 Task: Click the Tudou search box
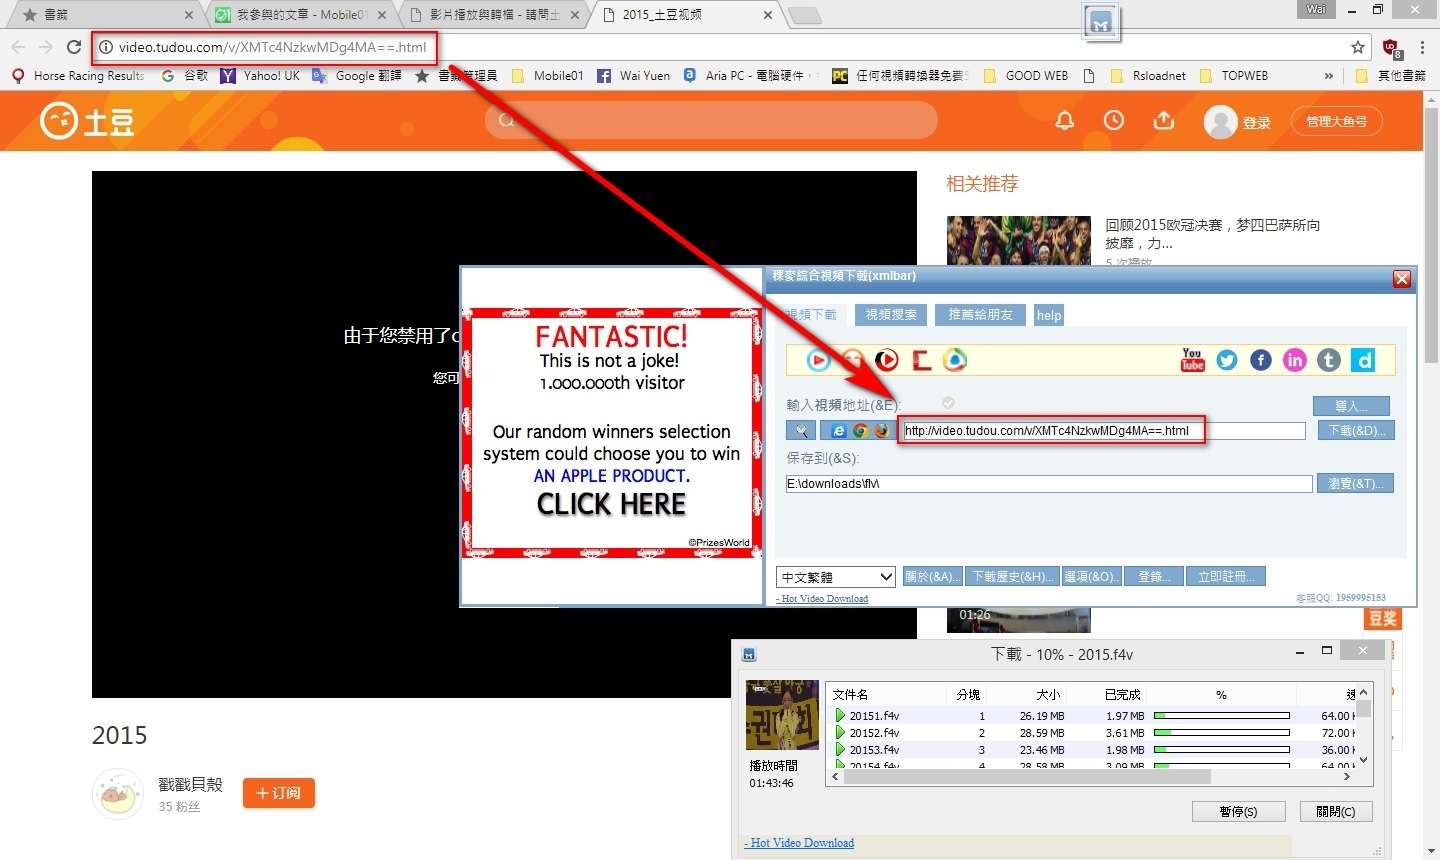click(711, 121)
